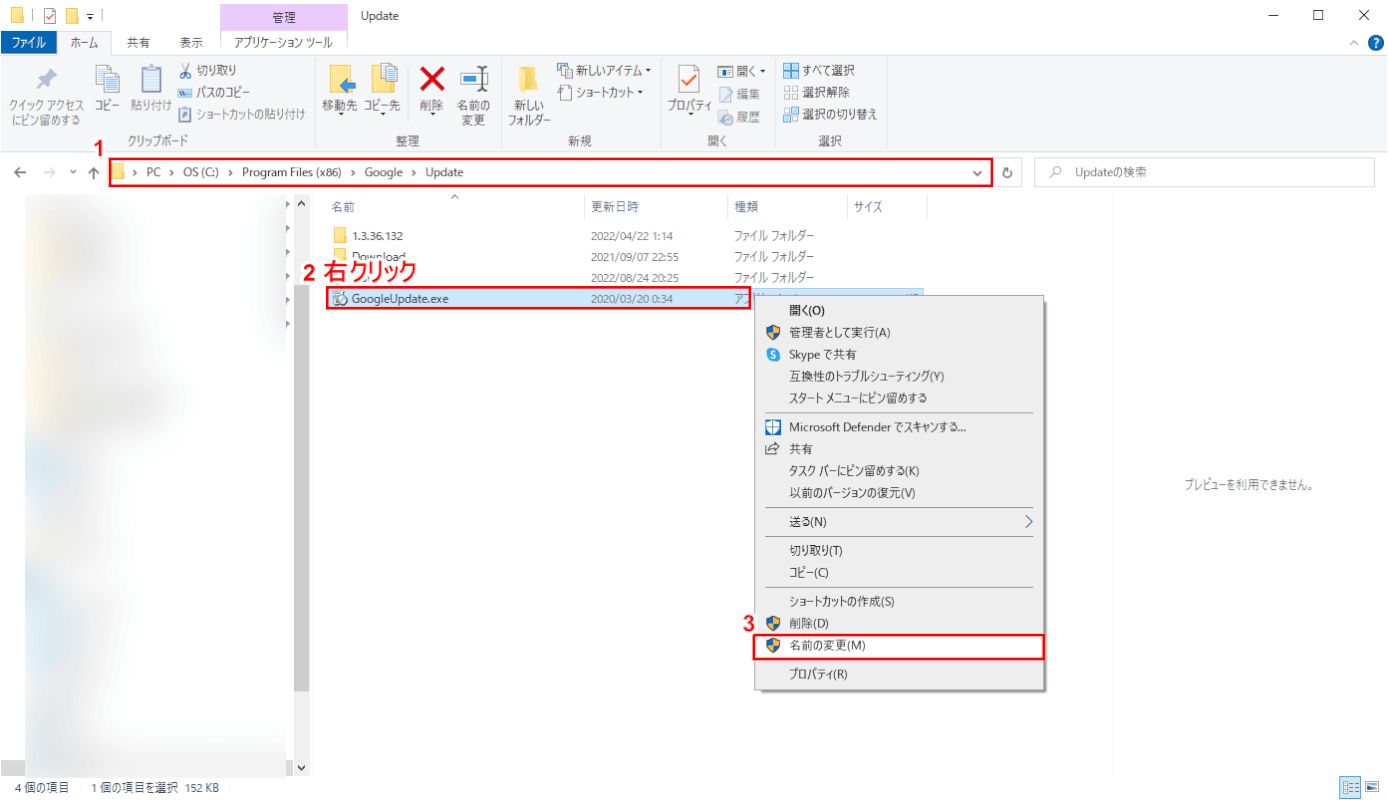Screen dimensions: 1388x800
Task: Select Skype で共有 in context menu
Action: tap(898, 354)
